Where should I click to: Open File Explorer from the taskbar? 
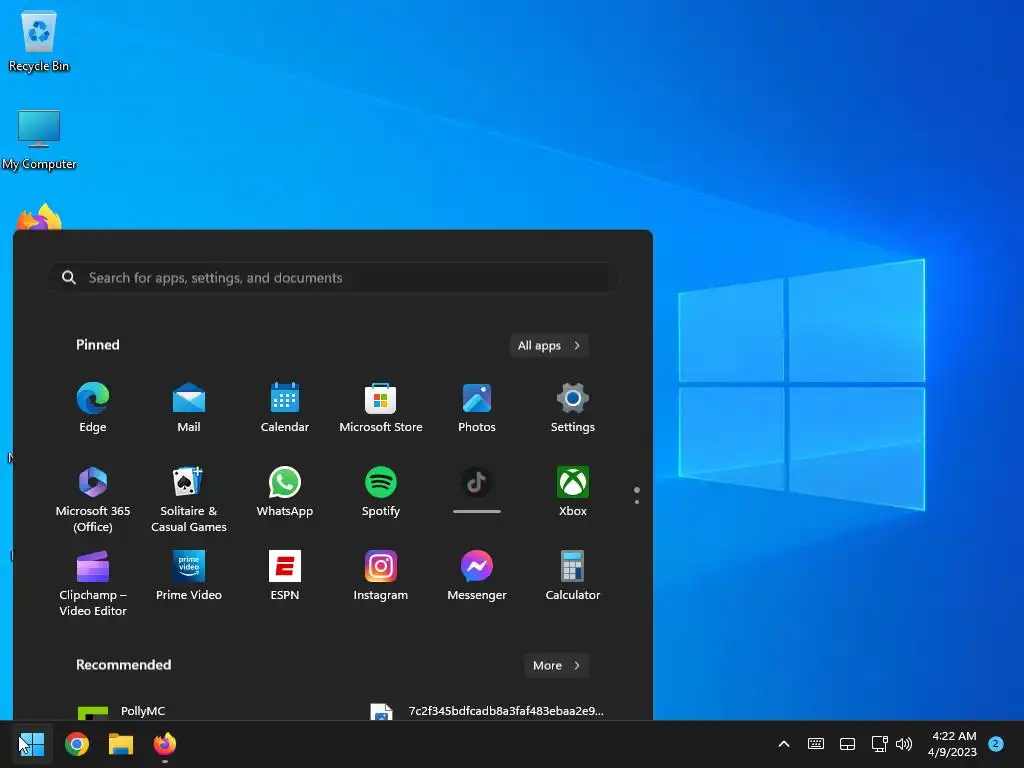(121, 744)
